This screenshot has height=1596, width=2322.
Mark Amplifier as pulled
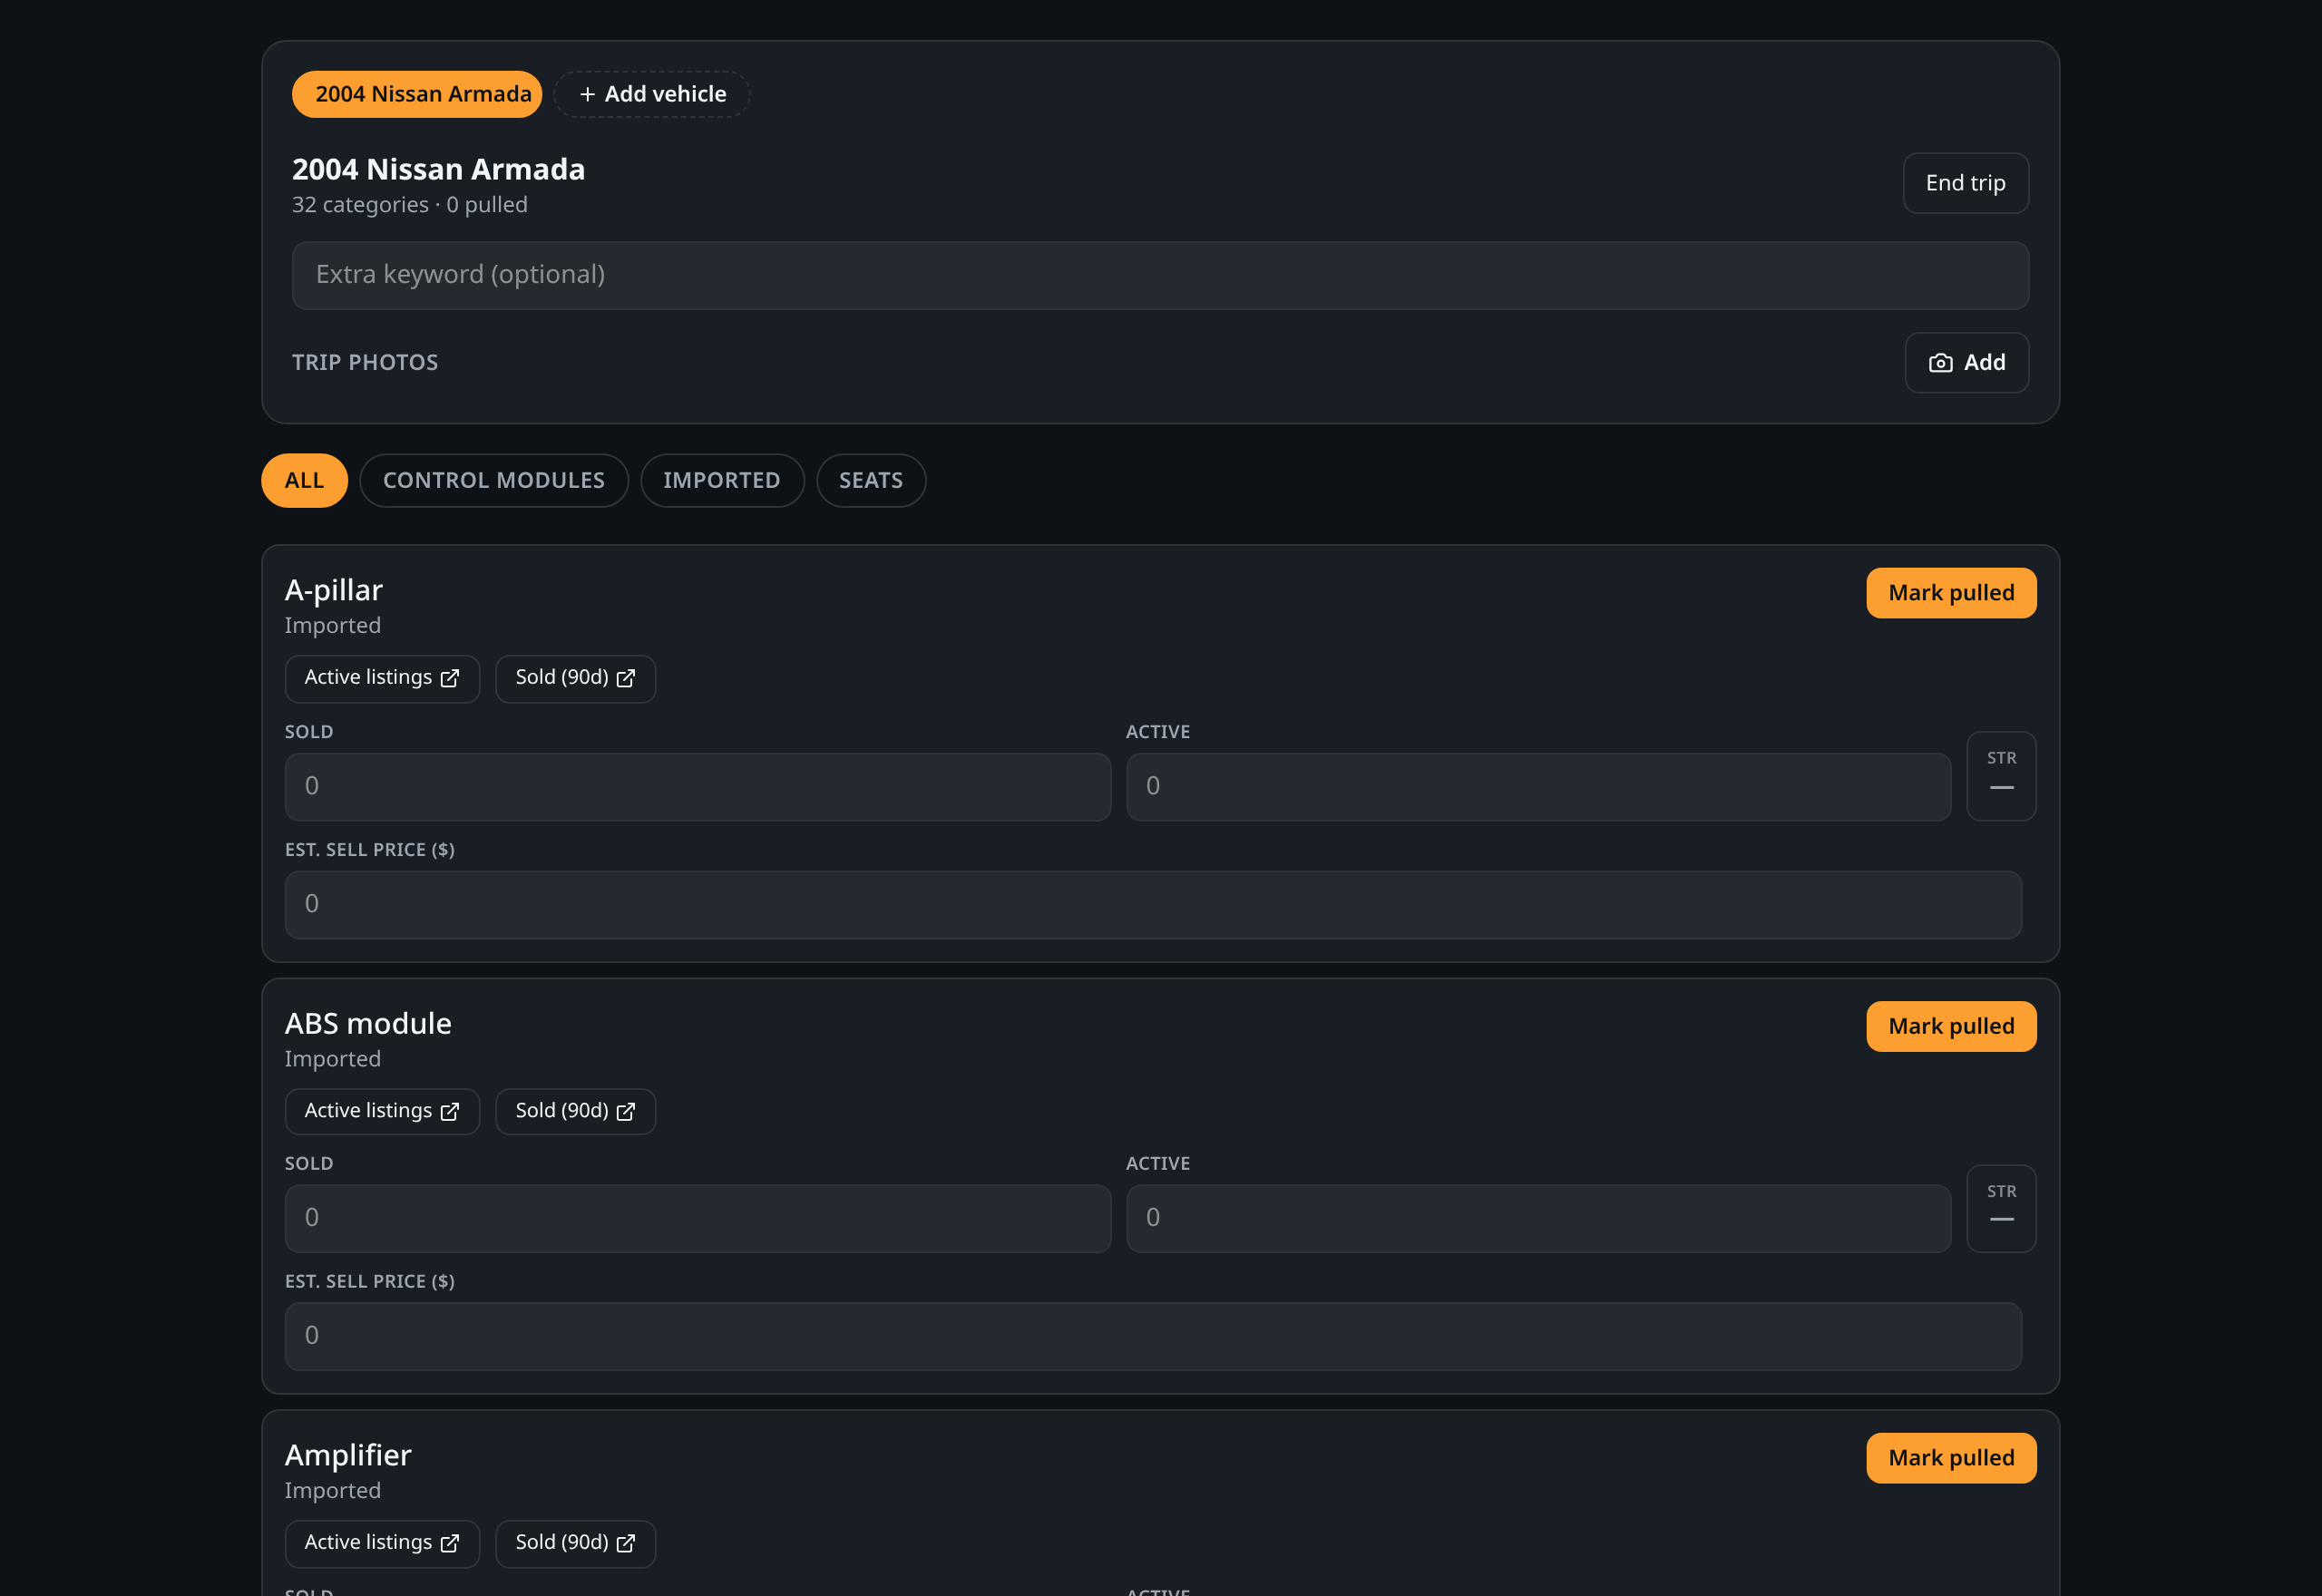coord(1951,1458)
